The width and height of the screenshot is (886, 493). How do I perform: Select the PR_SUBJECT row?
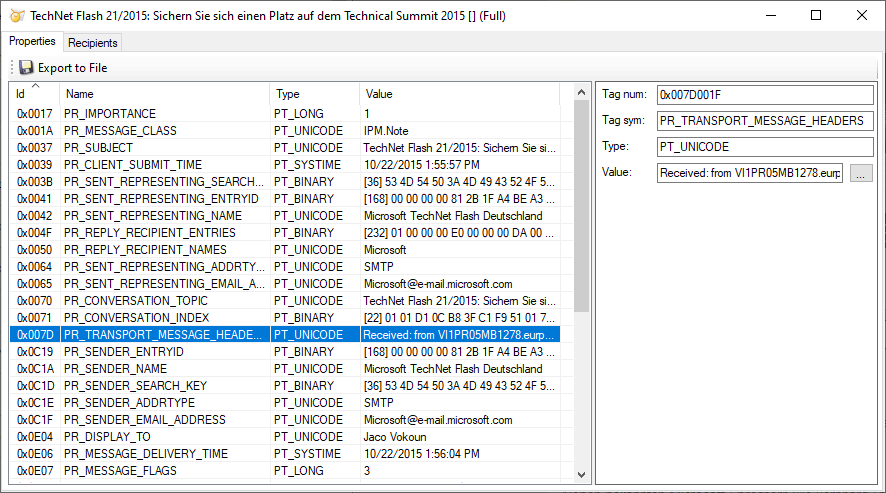pos(285,148)
